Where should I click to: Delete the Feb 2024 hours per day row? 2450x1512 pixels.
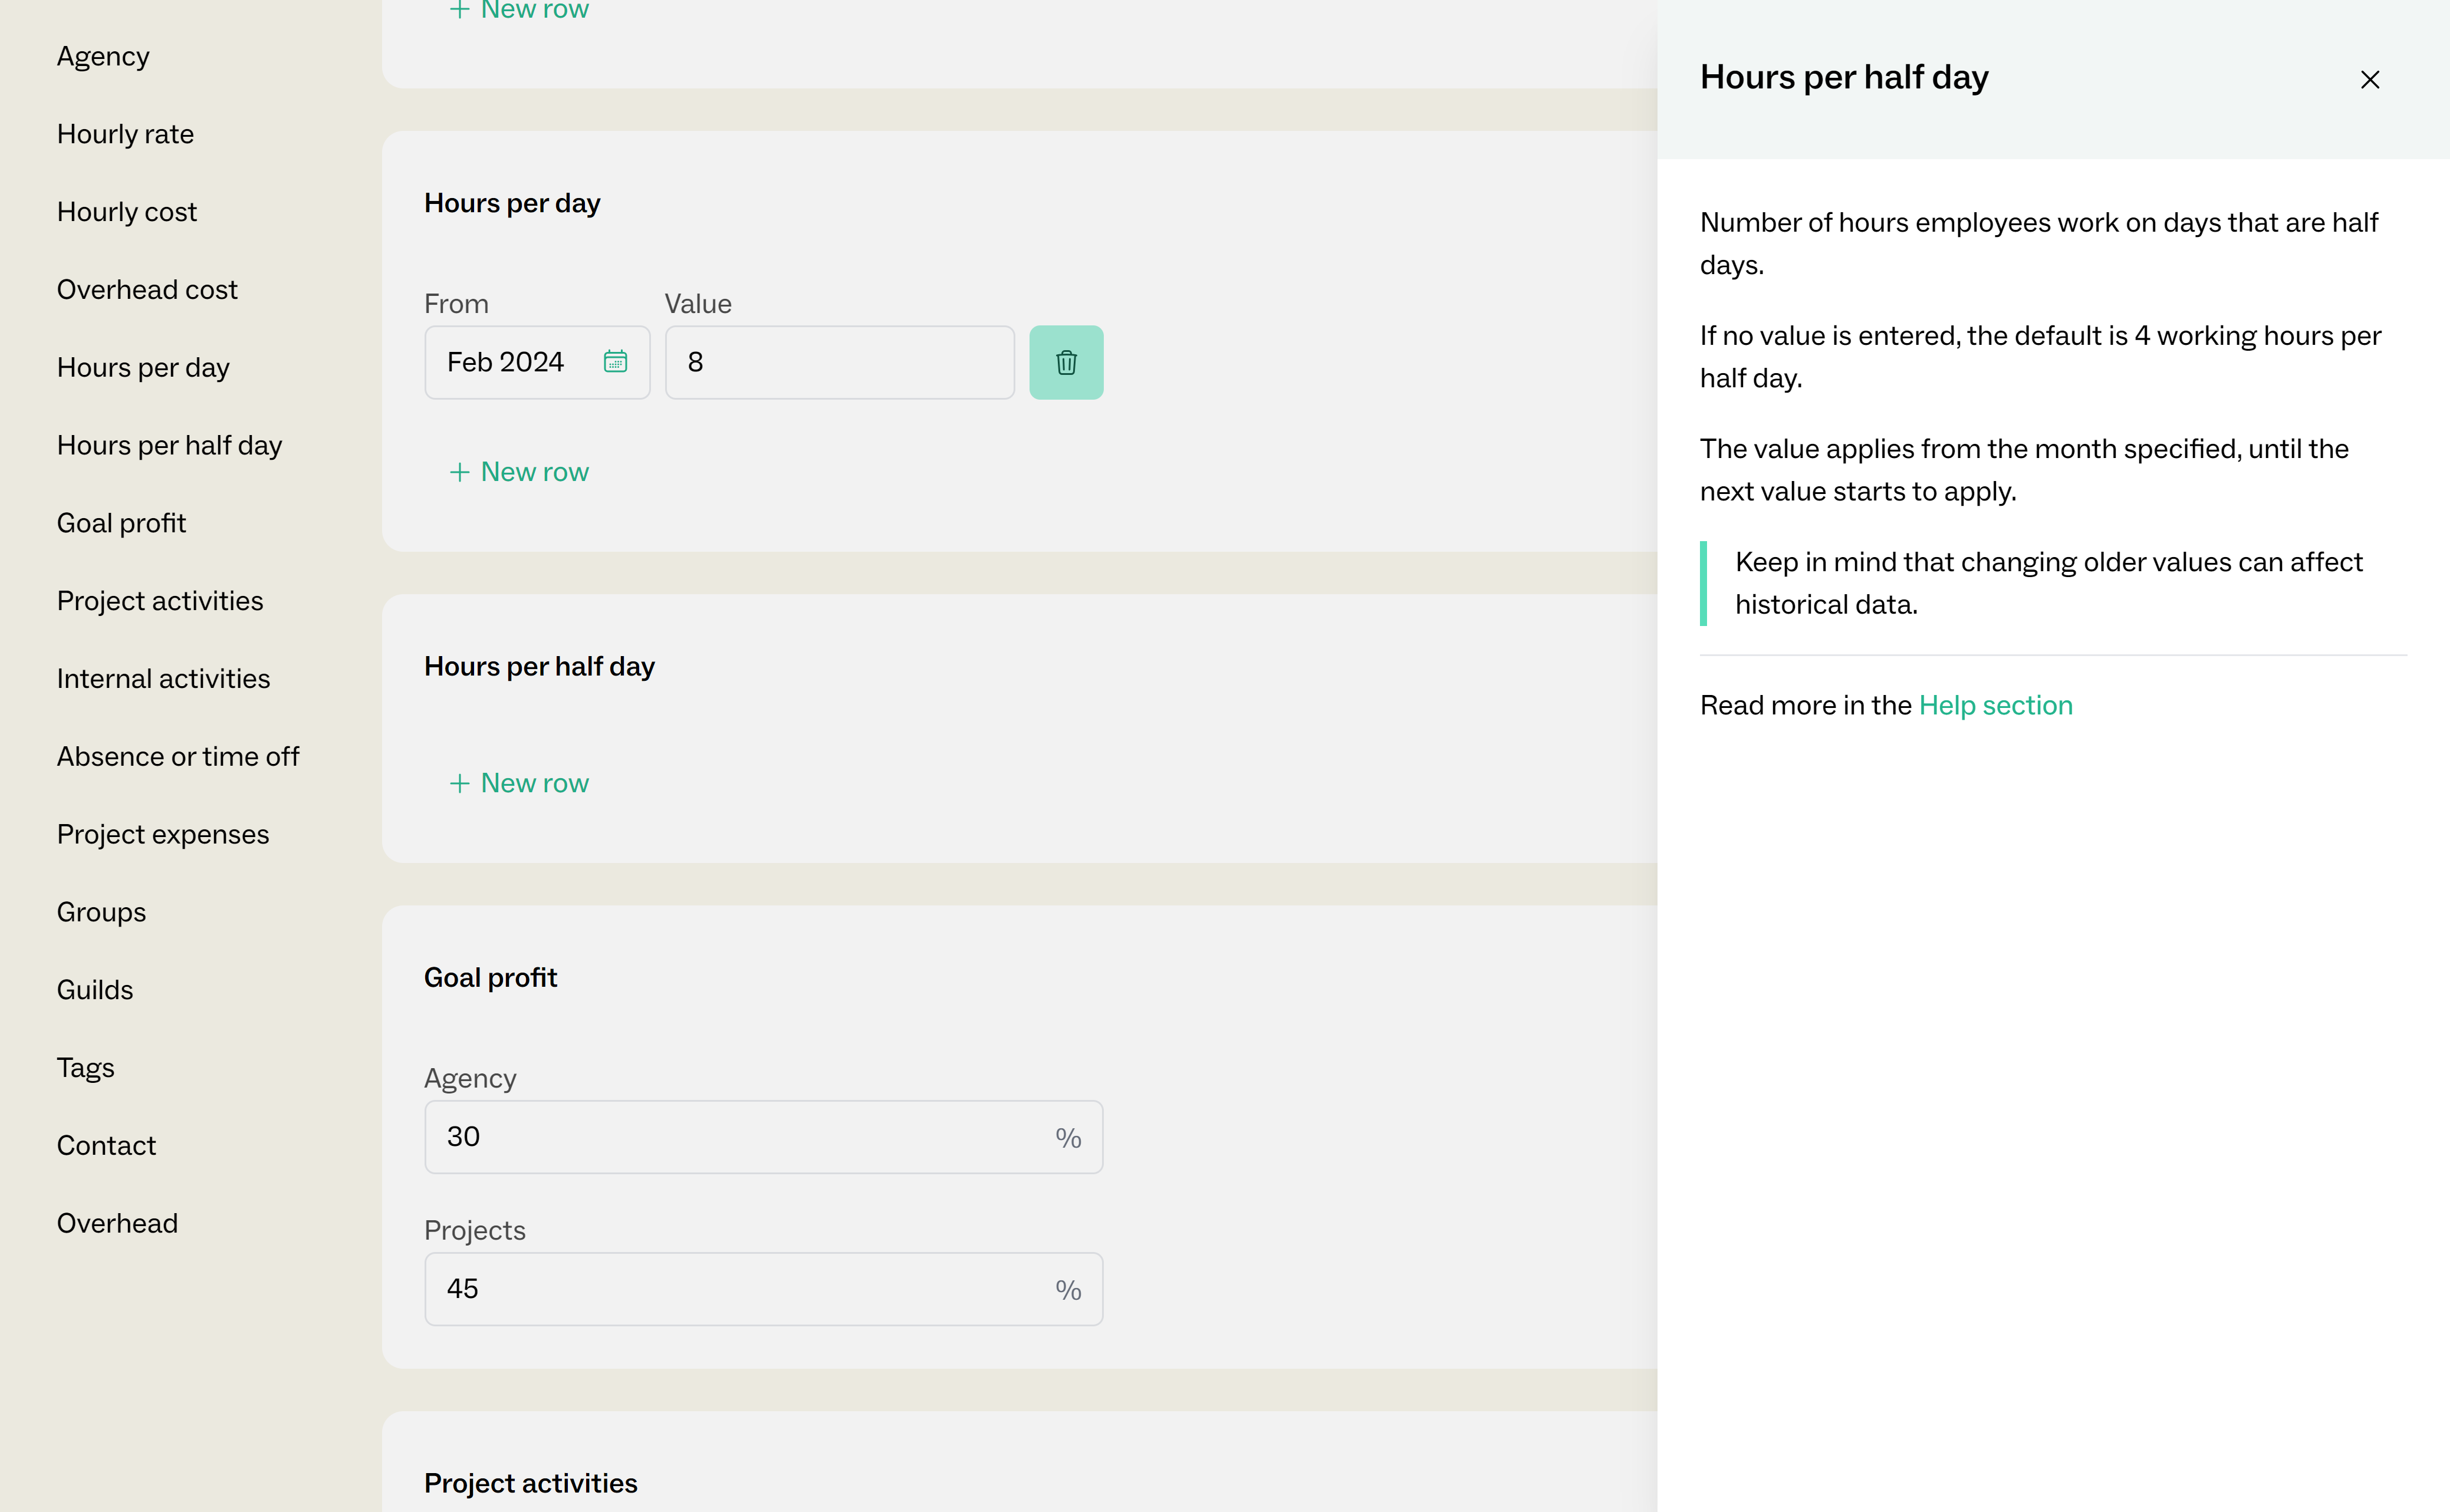point(1066,362)
